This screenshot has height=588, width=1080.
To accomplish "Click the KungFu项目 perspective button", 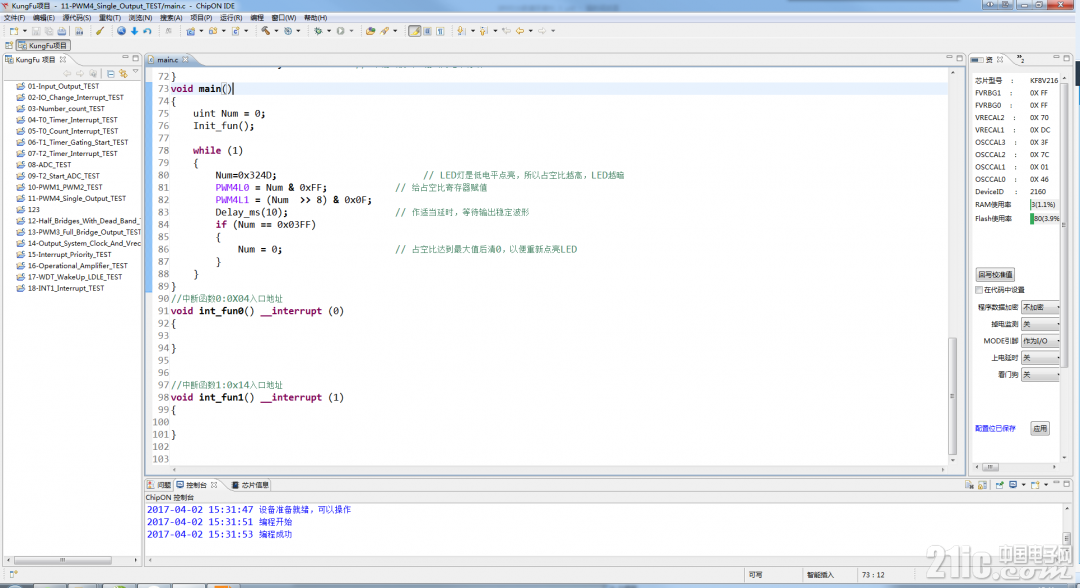I will pyautogui.click(x=43, y=45).
